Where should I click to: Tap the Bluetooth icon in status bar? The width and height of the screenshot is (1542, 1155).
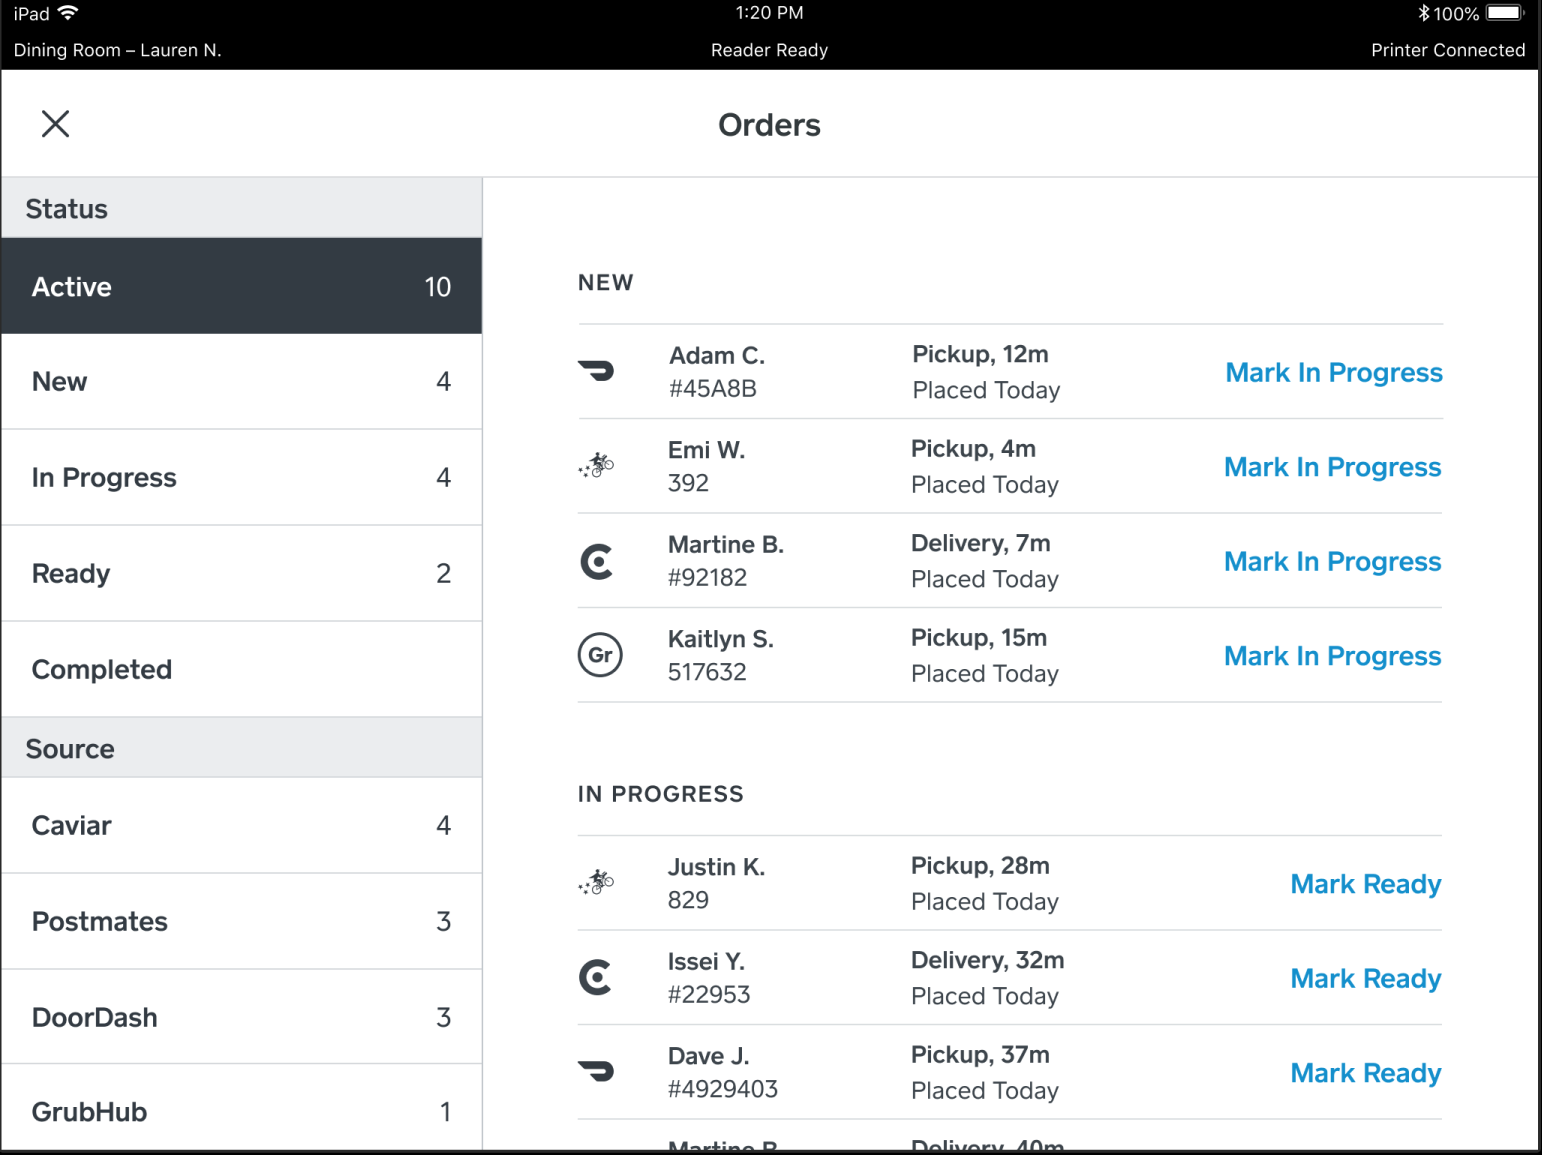(x=1424, y=13)
